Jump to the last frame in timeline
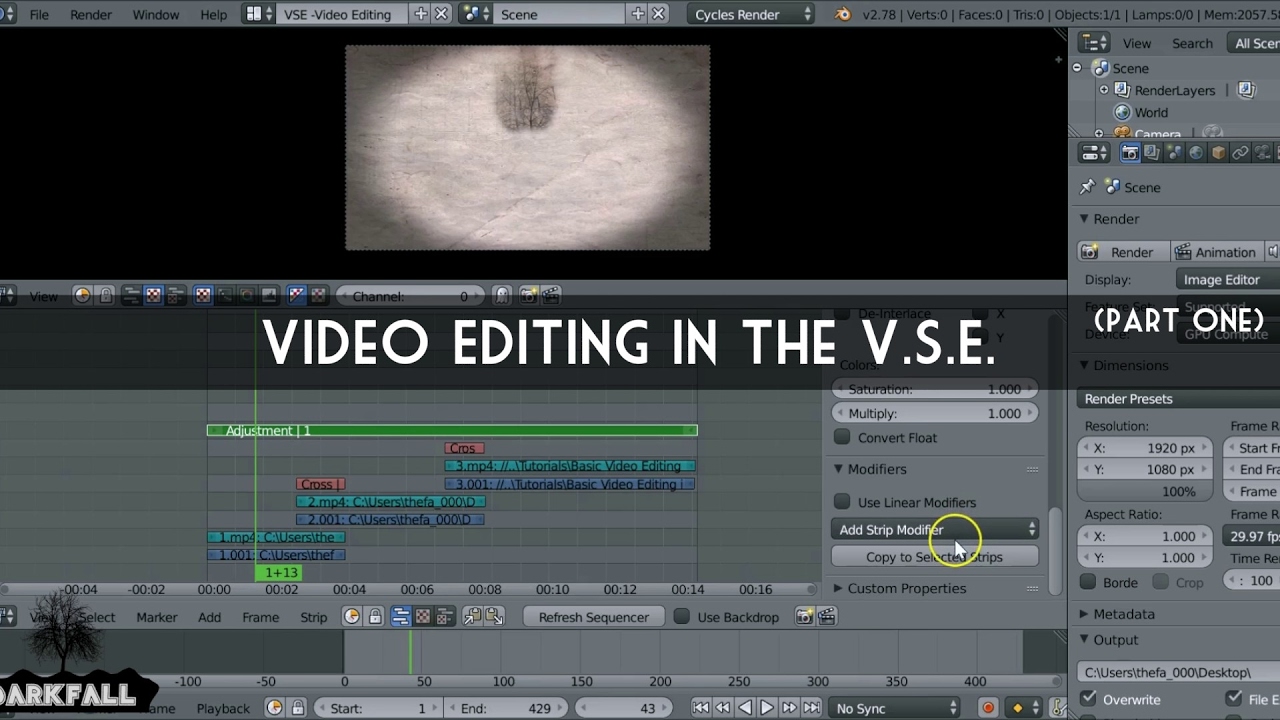 812,708
